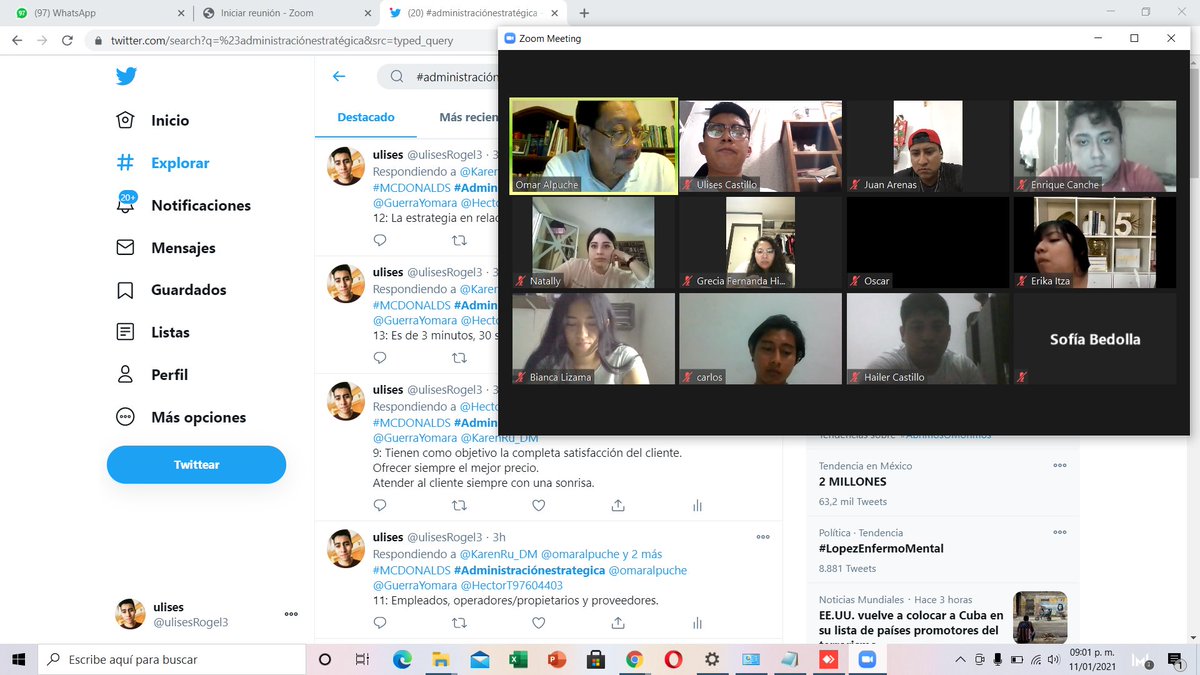The image size is (1200, 675).
Task: Click the Twitter bird logo
Action: pos(126,76)
